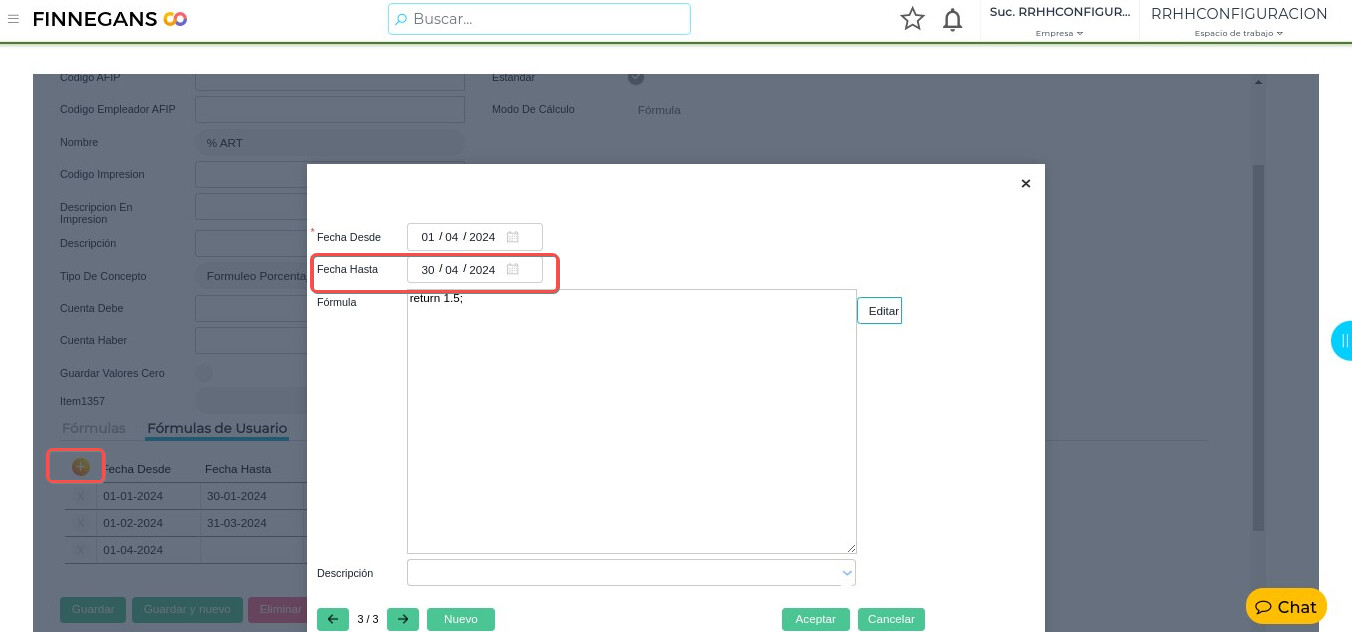1352x632 pixels.
Task: Click the Finnegans logo
Action: pos(110,19)
